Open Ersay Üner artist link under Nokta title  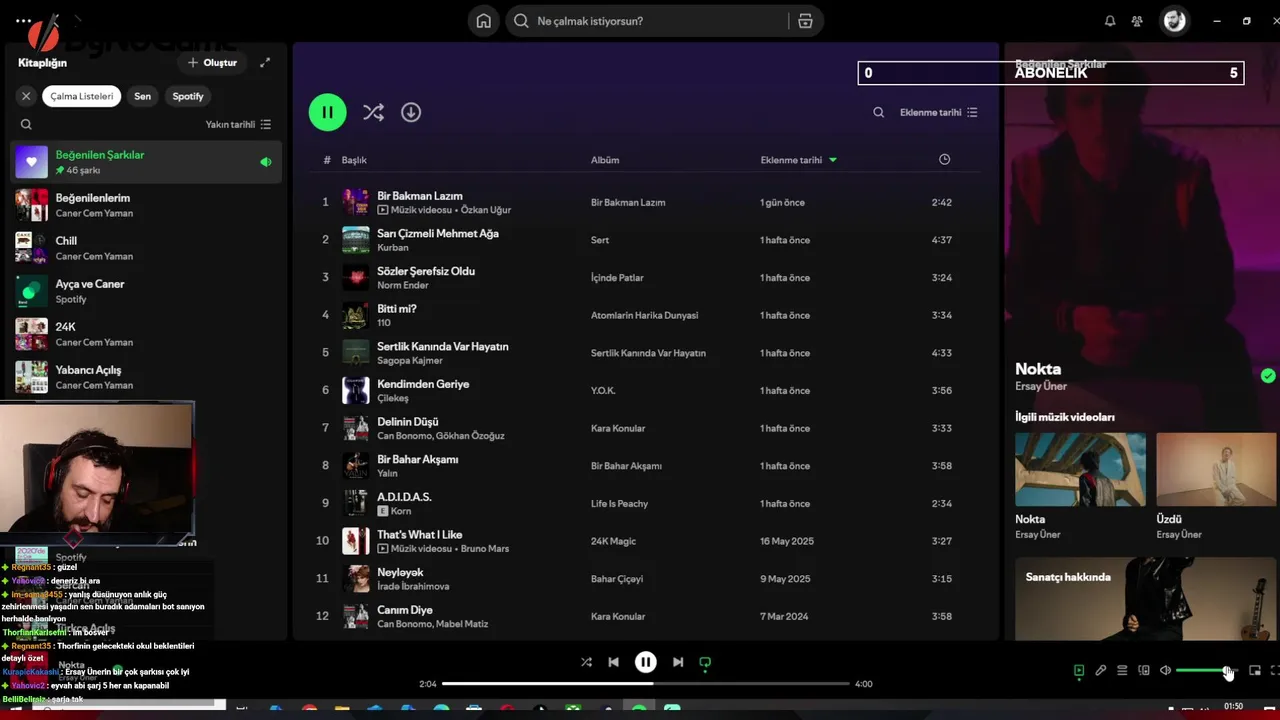tap(1041, 387)
